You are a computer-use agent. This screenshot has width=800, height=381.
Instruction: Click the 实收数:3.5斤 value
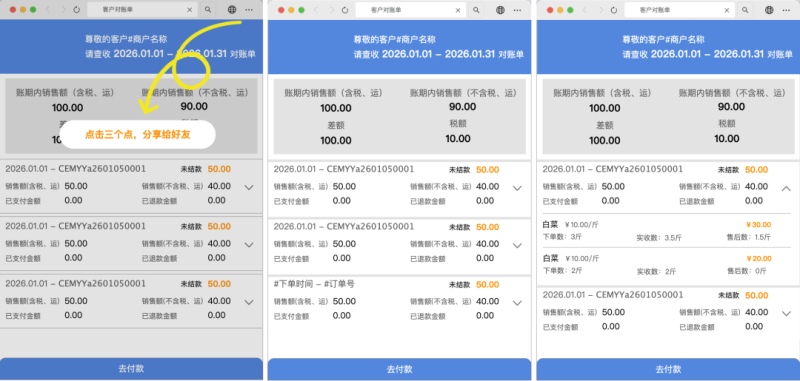659,238
